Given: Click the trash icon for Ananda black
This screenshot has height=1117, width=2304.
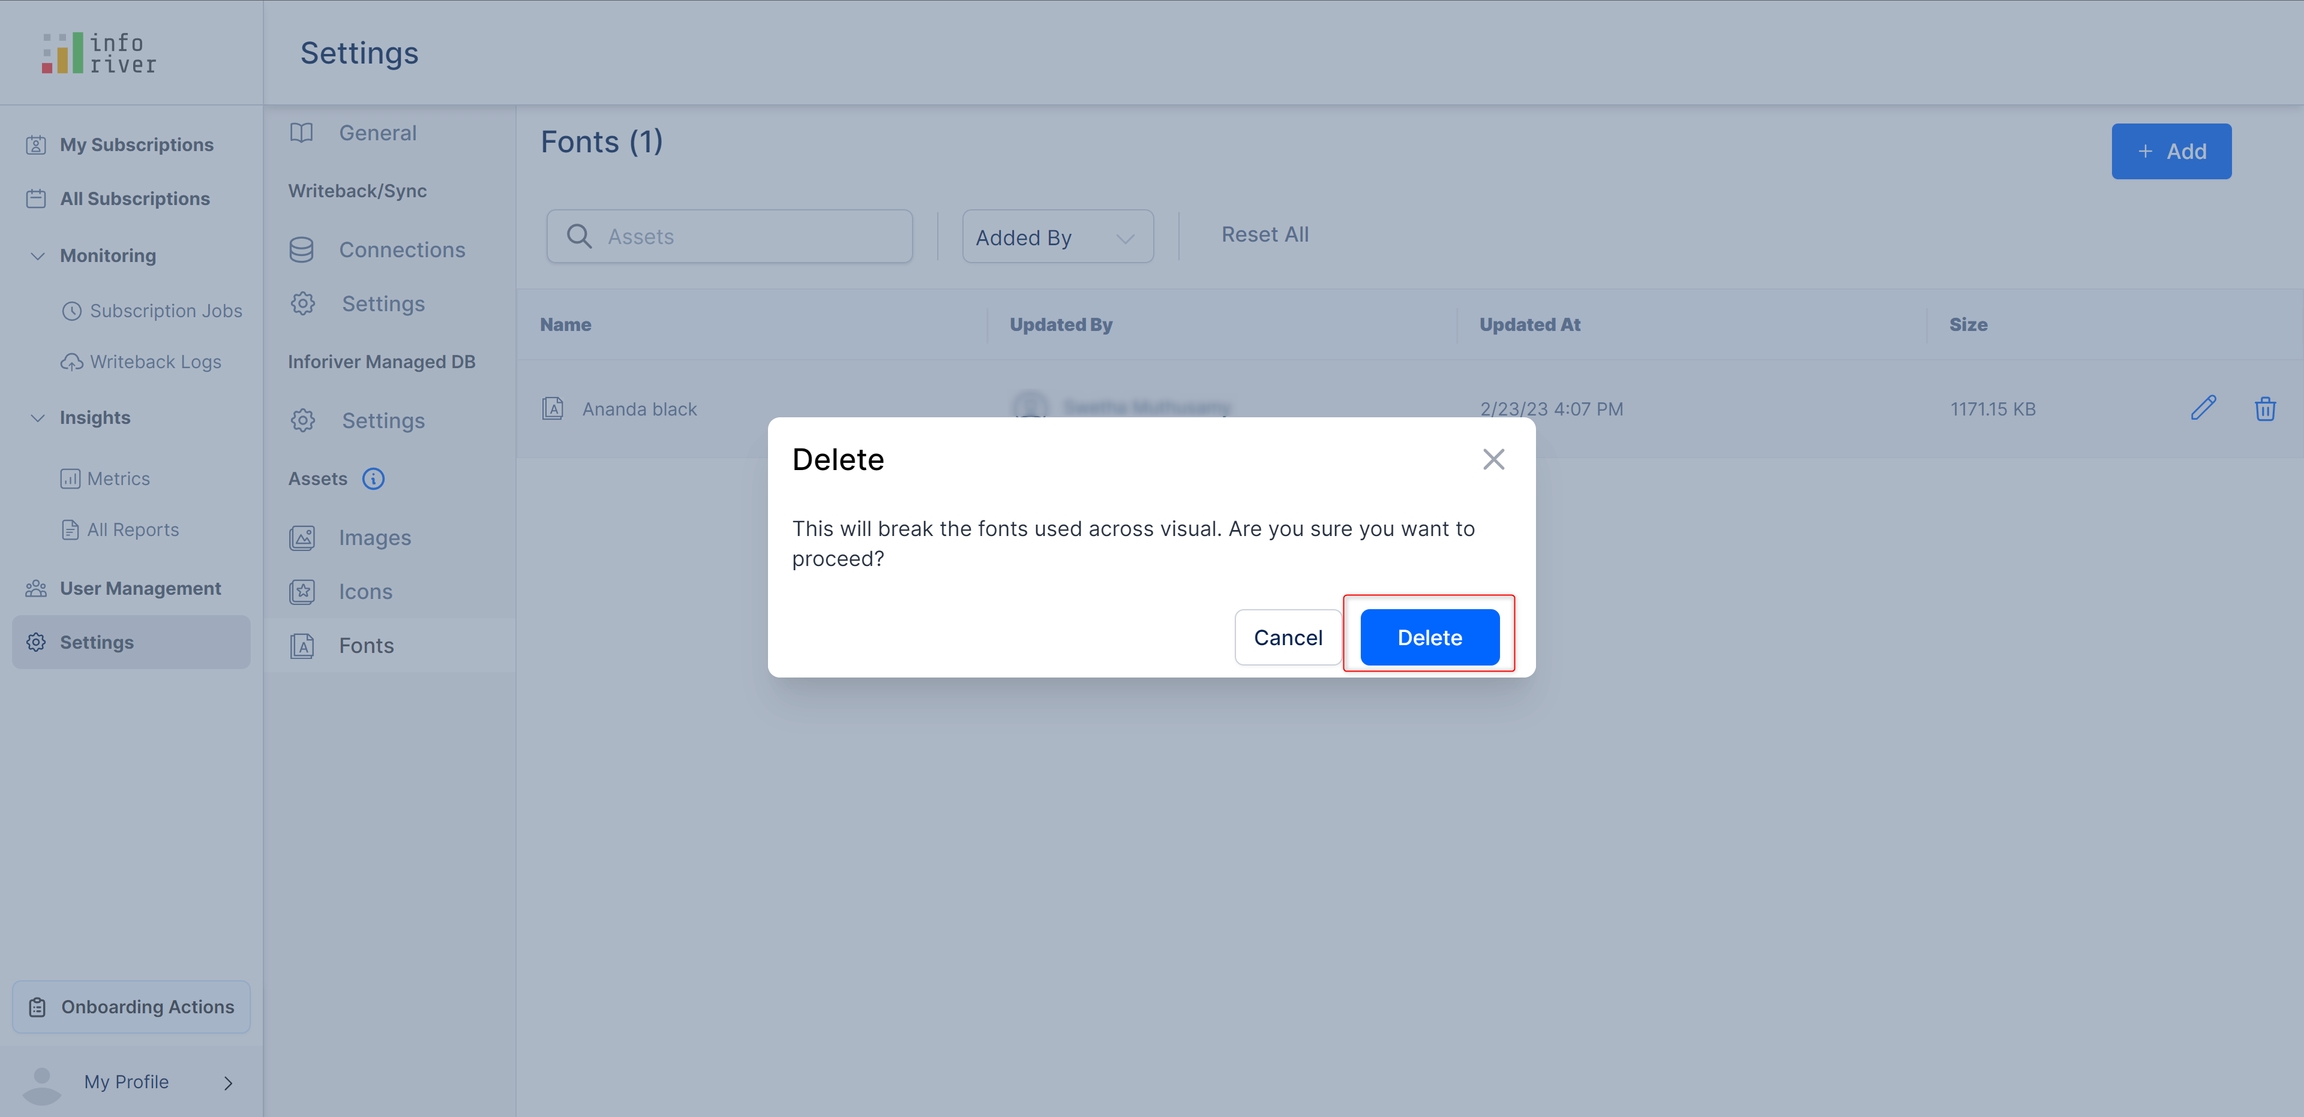Looking at the screenshot, I should coord(2265,408).
